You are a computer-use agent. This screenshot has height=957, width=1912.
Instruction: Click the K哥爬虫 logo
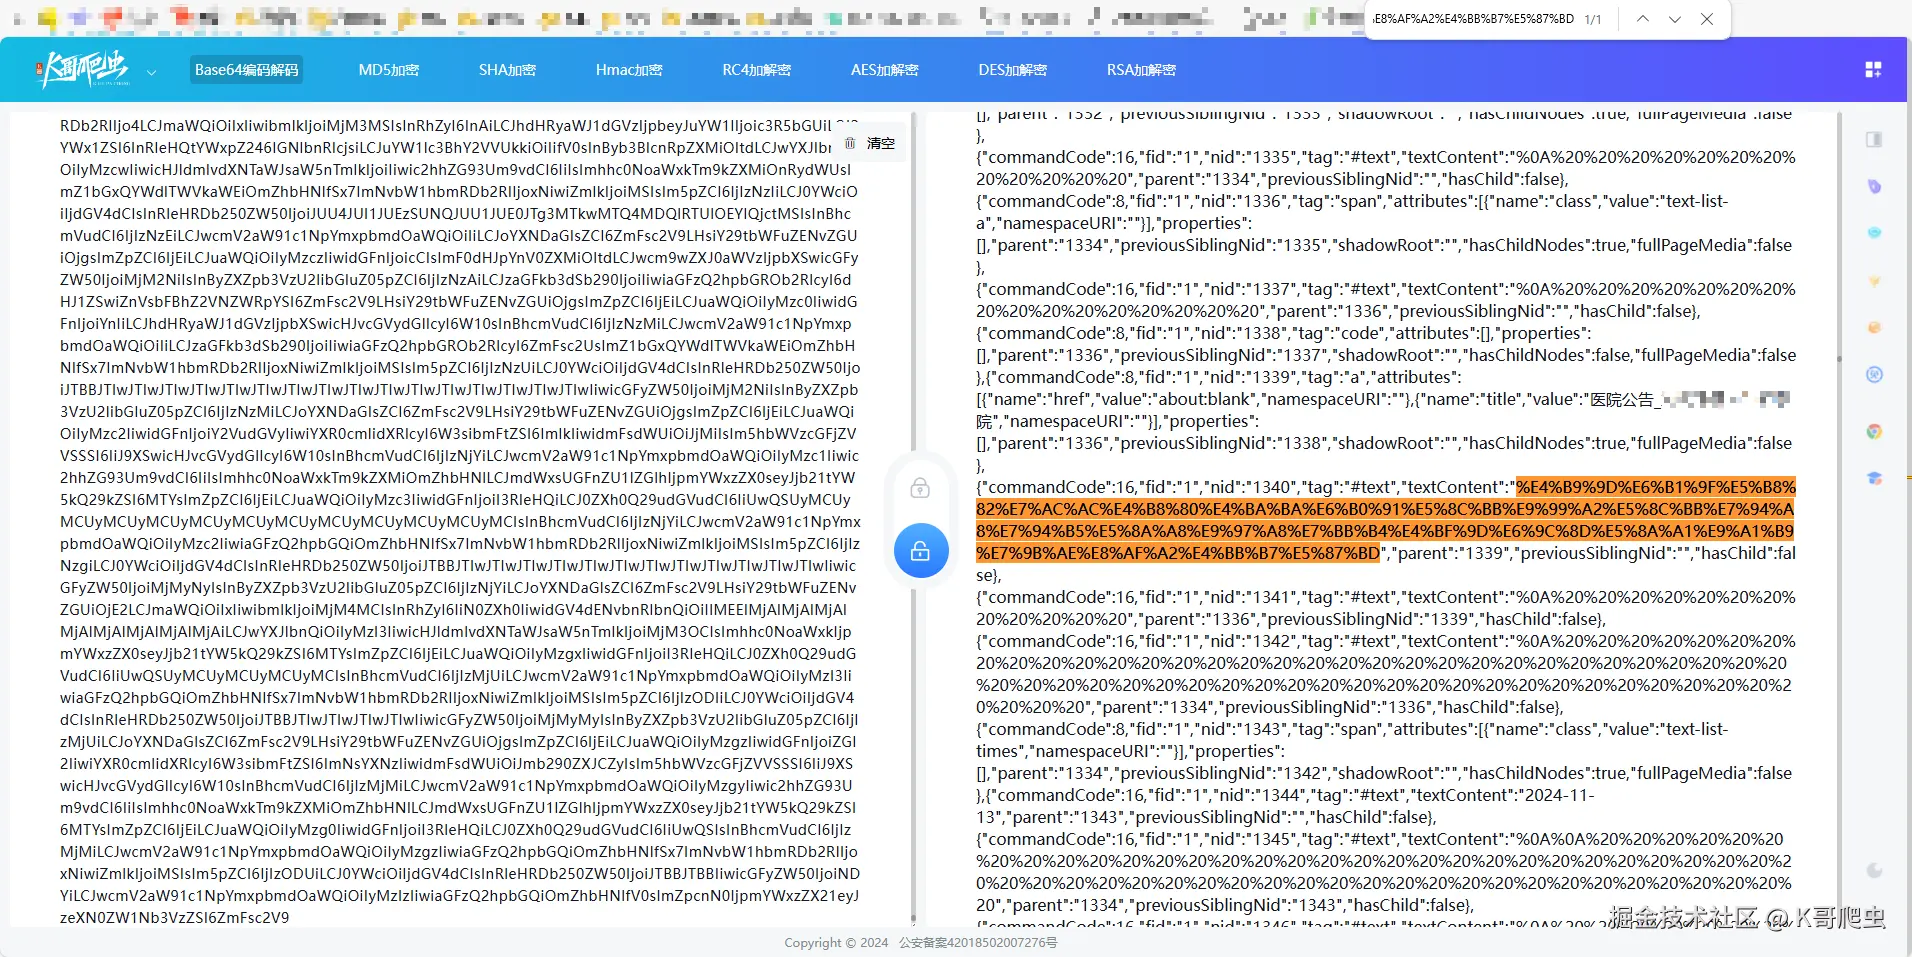(x=84, y=70)
